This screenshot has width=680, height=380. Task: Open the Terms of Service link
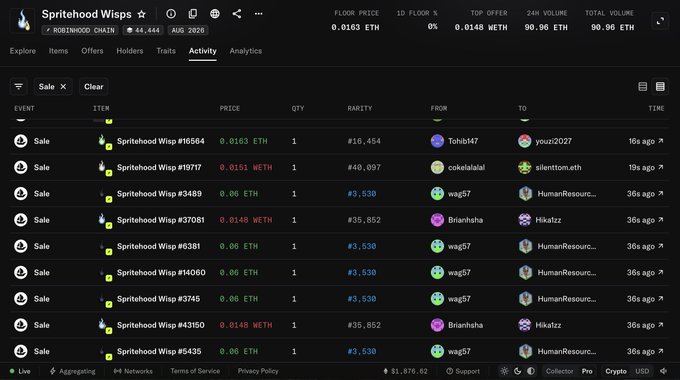(x=195, y=371)
